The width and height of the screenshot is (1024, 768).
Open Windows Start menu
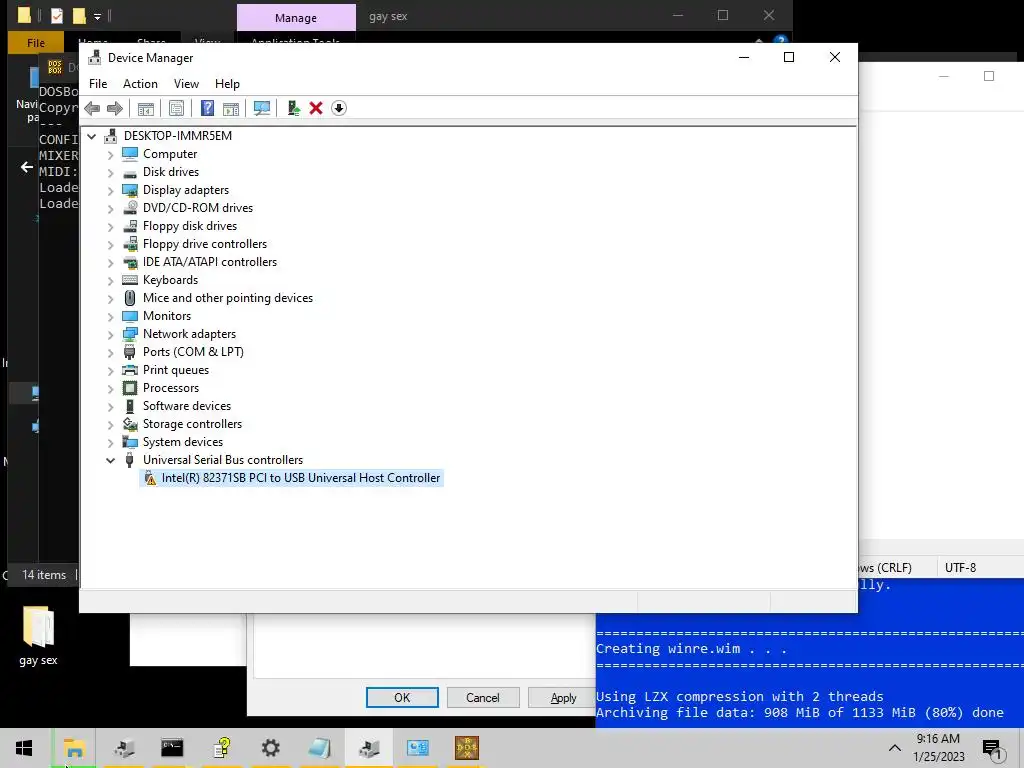[x=24, y=748]
